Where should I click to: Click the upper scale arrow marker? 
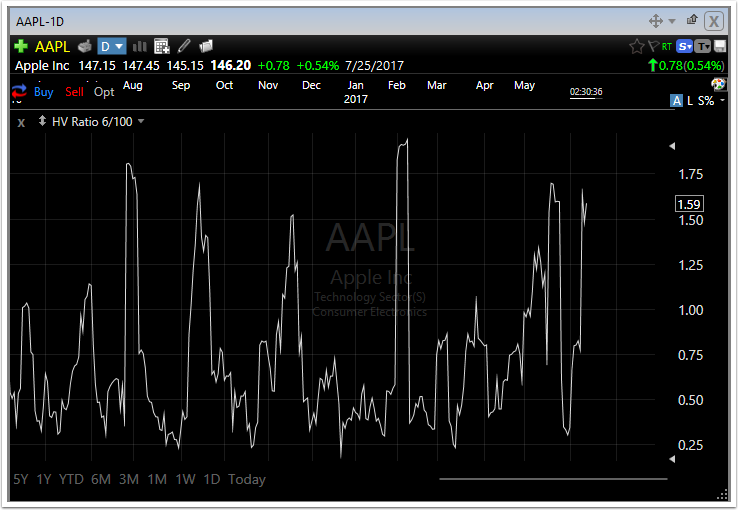tap(672, 146)
